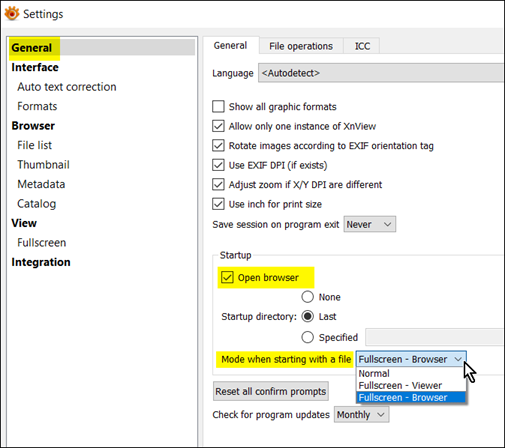
Task: Click the Specified directory path field
Action: coord(434,337)
